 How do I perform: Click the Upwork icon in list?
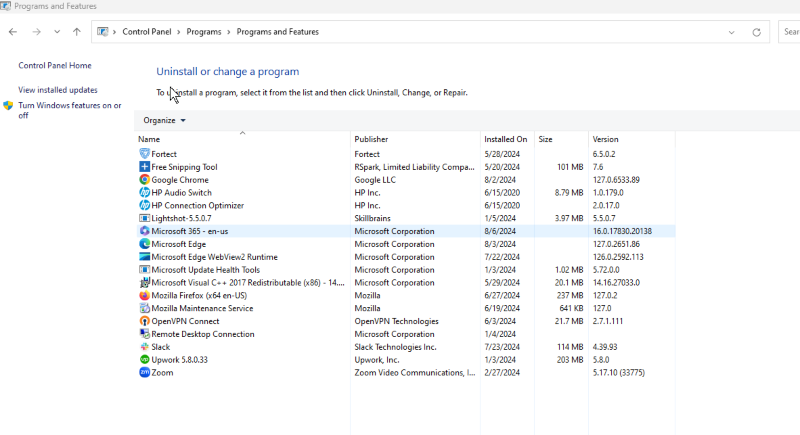click(x=144, y=360)
